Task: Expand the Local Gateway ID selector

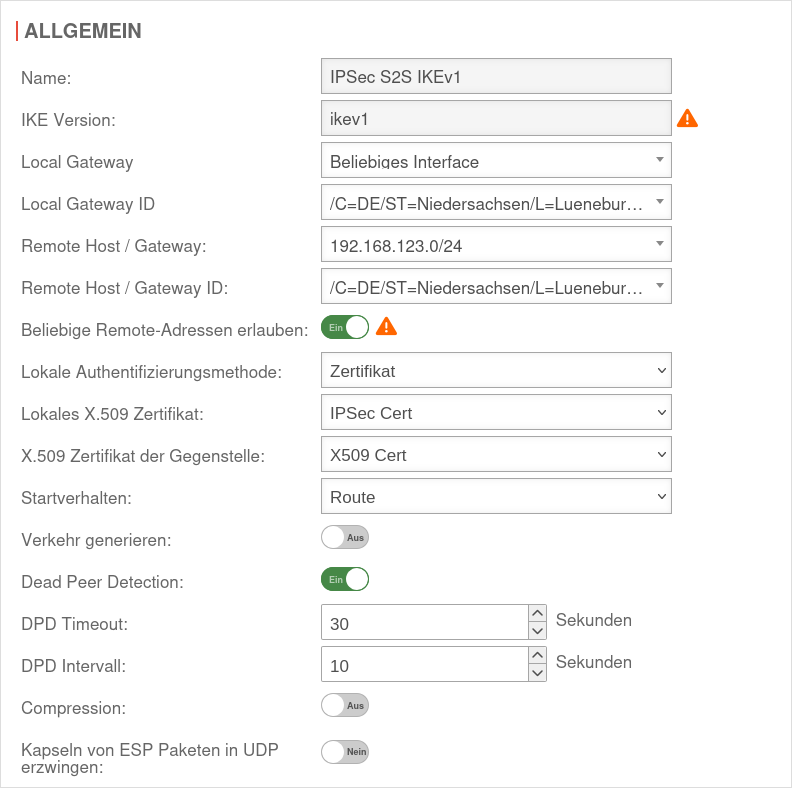Action: tap(496, 203)
